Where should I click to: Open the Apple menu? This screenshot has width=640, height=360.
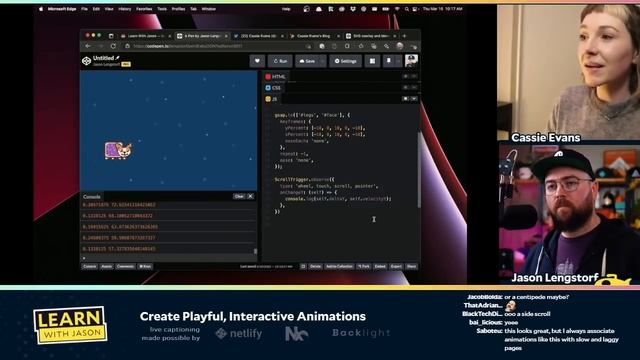click(41, 9)
